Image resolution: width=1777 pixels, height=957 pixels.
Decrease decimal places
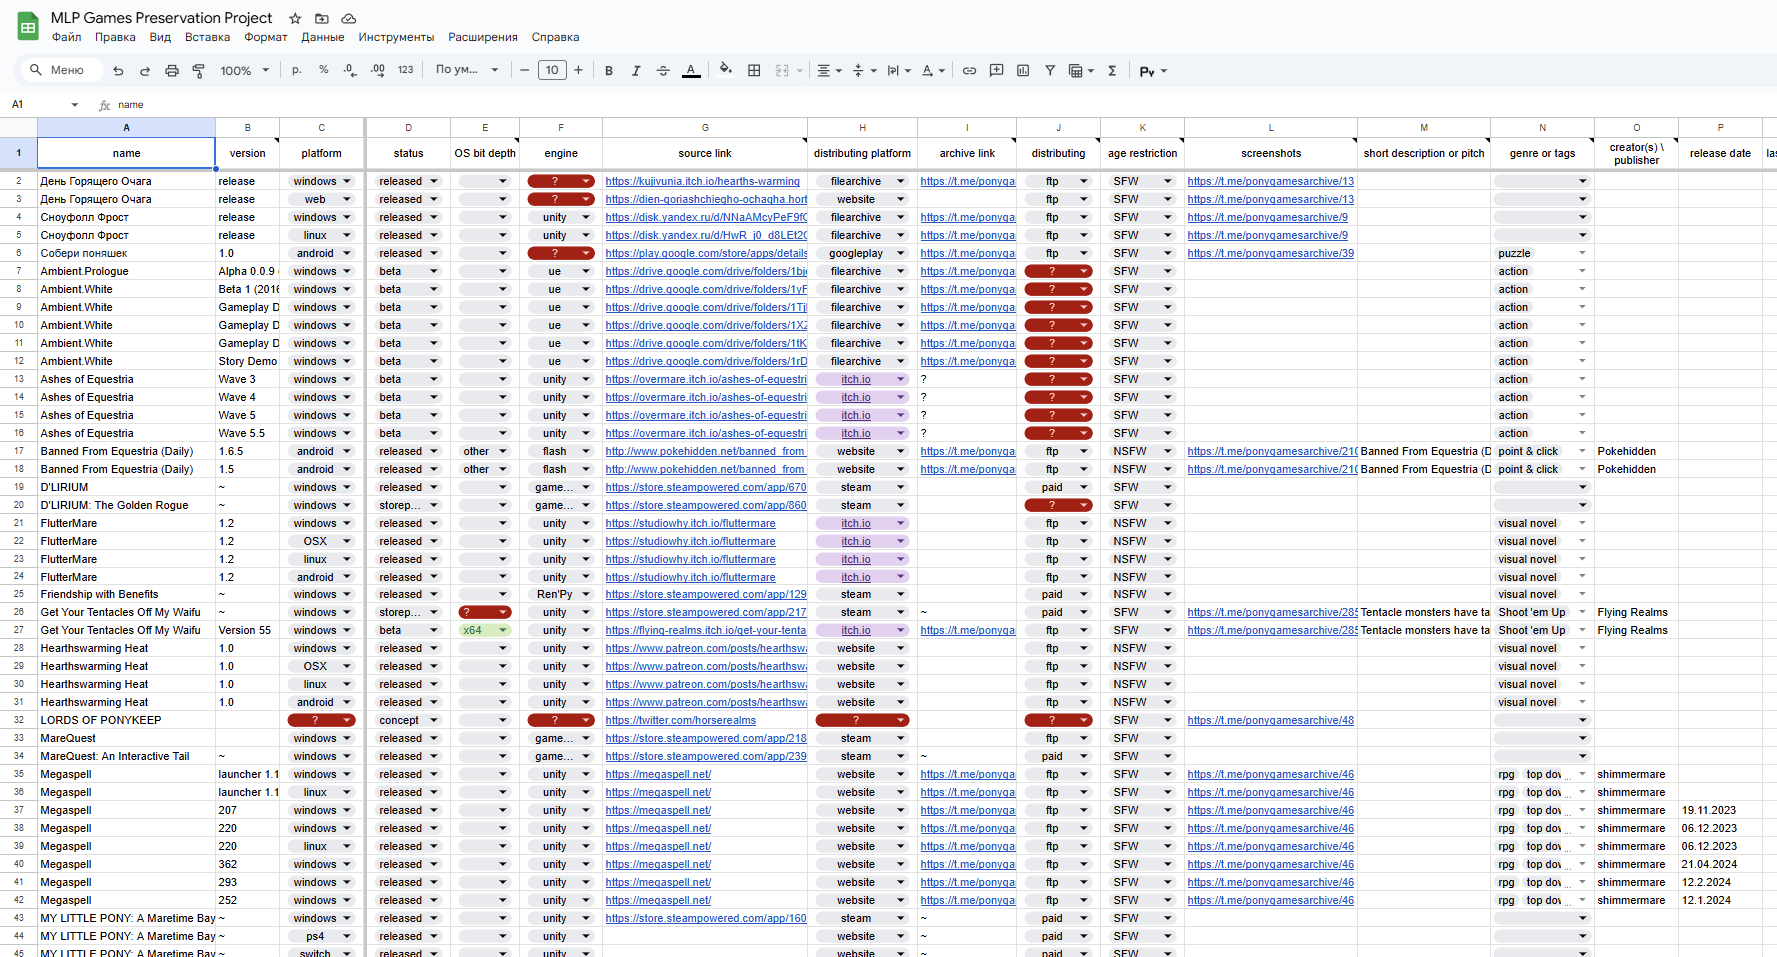[350, 70]
